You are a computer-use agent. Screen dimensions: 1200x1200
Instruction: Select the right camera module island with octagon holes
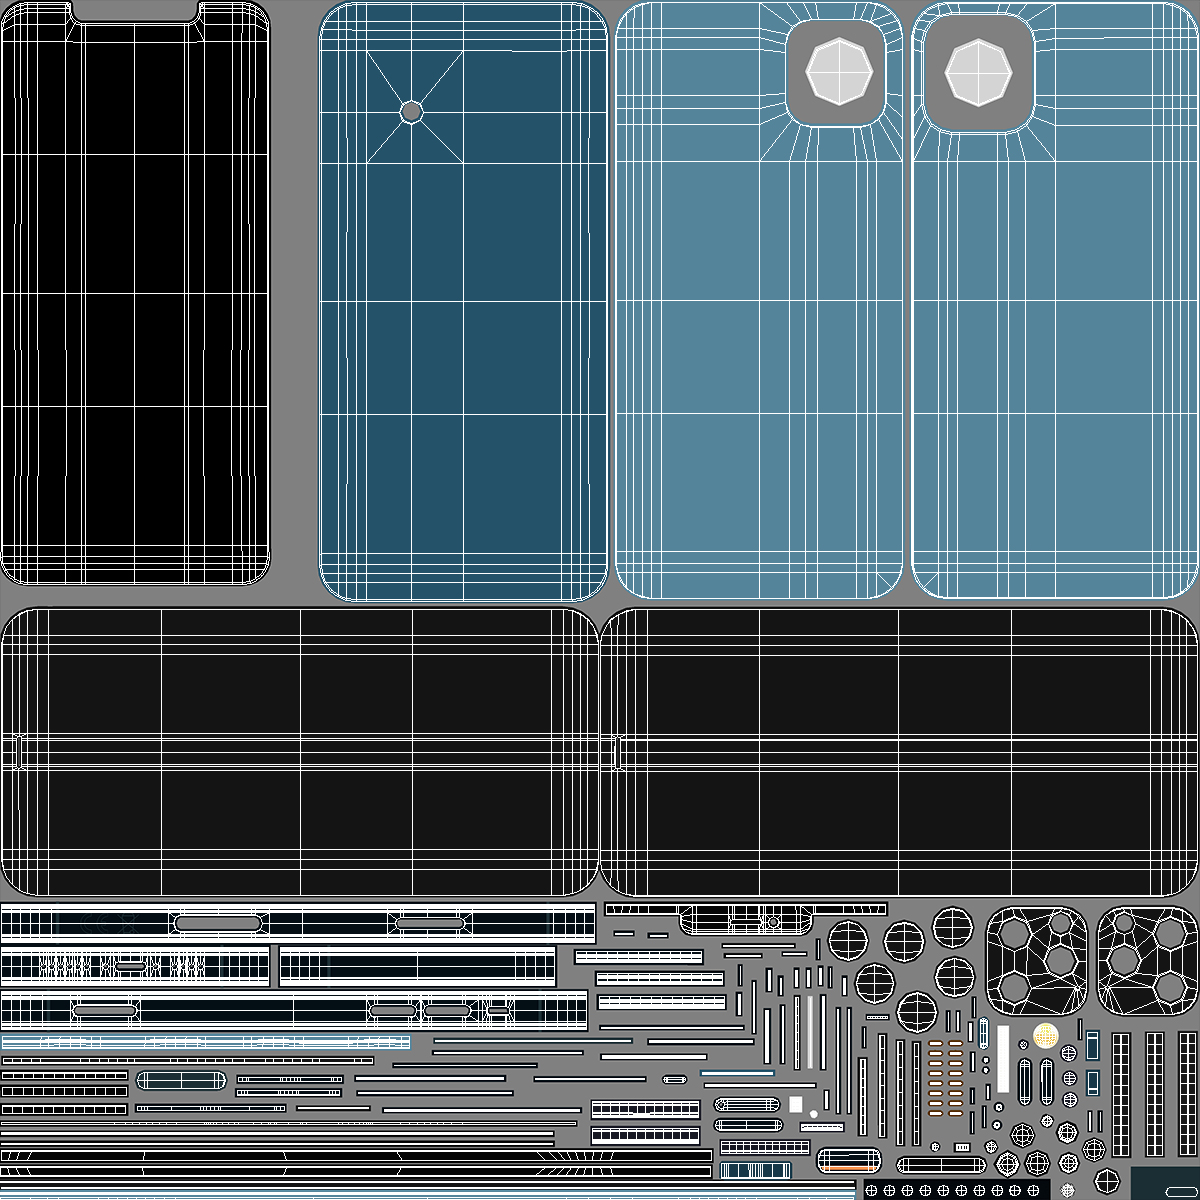coord(1147,961)
